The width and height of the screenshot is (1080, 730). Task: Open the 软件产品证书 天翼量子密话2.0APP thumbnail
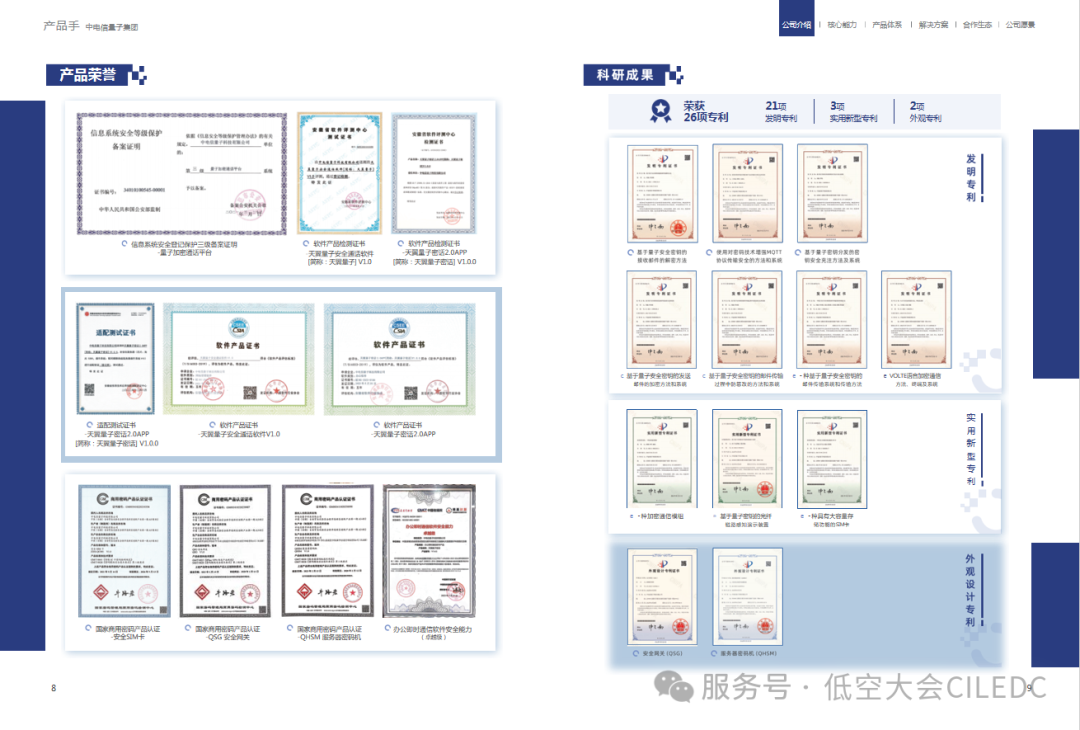[x=399, y=359]
